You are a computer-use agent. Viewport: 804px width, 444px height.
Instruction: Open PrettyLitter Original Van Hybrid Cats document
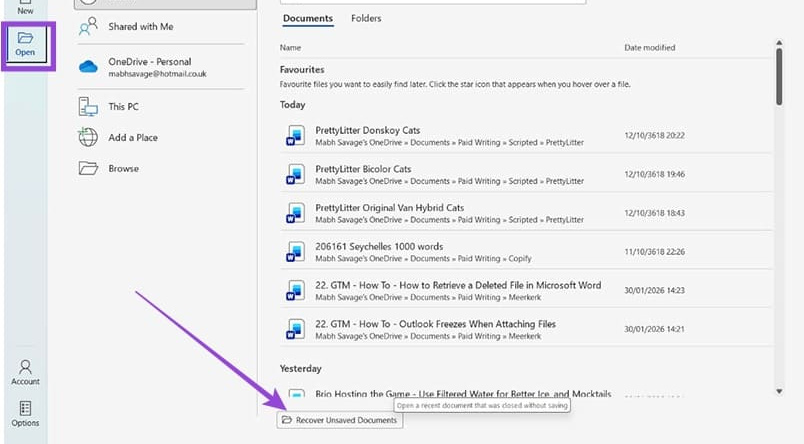click(x=526, y=213)
